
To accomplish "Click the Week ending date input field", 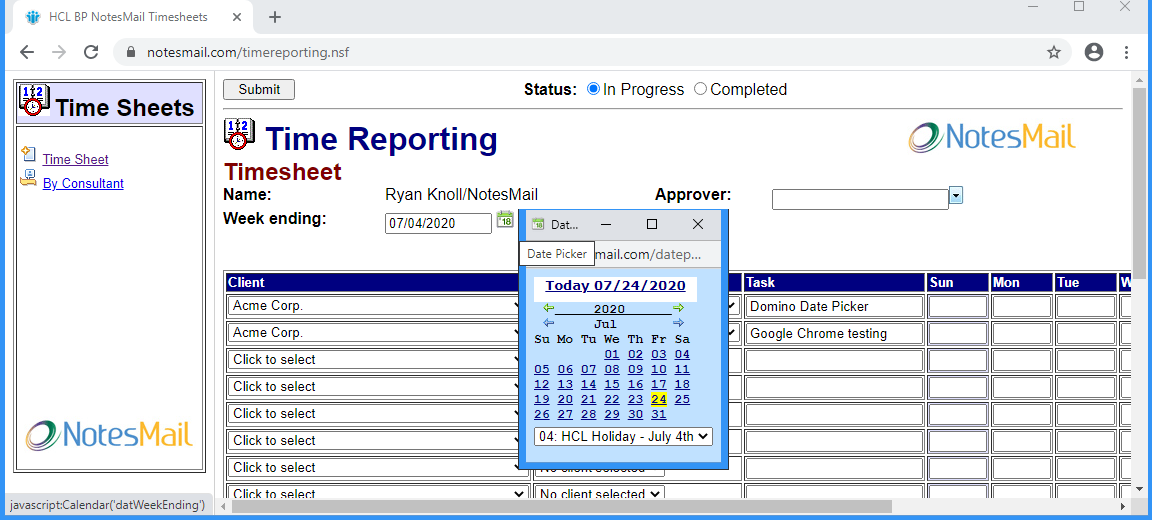I will (437, 223).
